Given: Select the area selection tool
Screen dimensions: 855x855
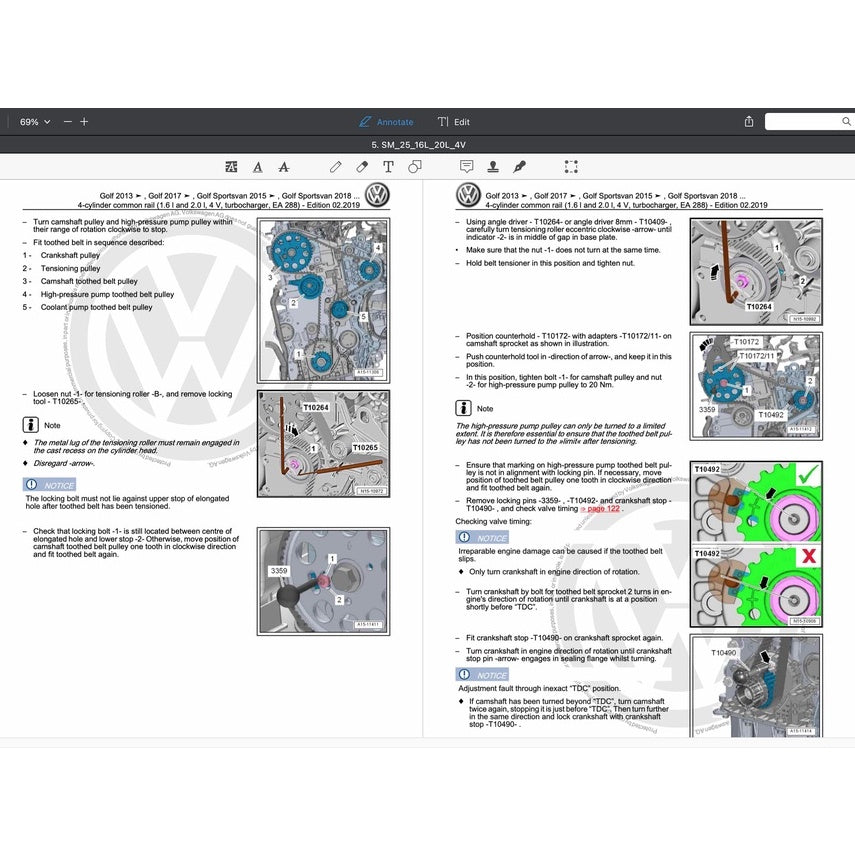Looking at the screenshot, I should 571,167.
